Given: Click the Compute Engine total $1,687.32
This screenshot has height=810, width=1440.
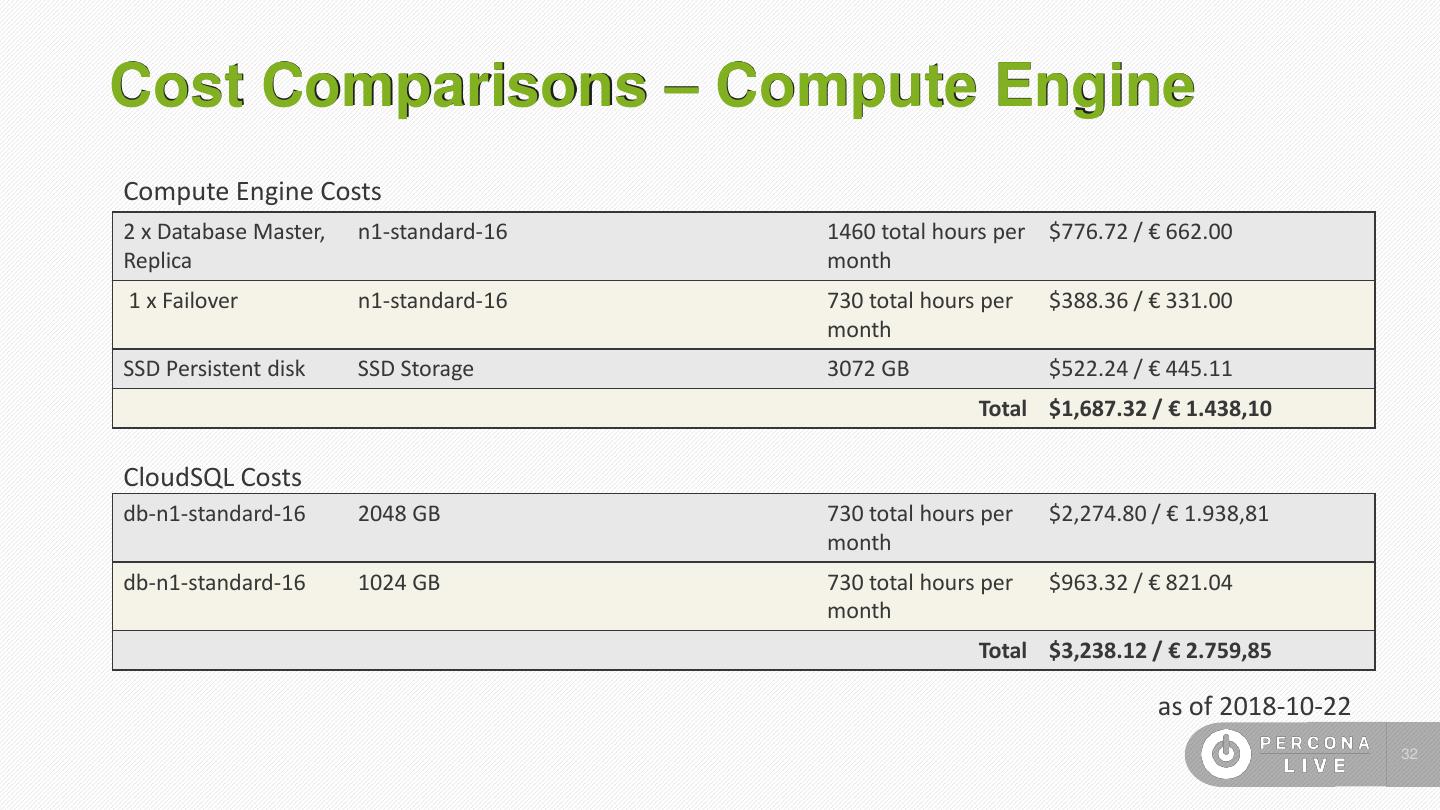Looking at the screenshot, I should 1160,408.
